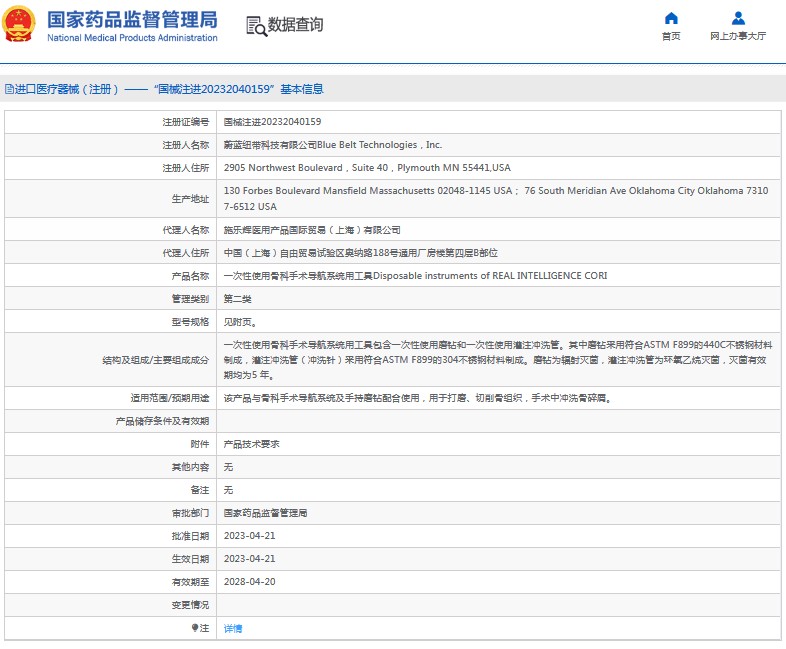Click 附件 row label
786x649 pixels.
pos(200,444)
